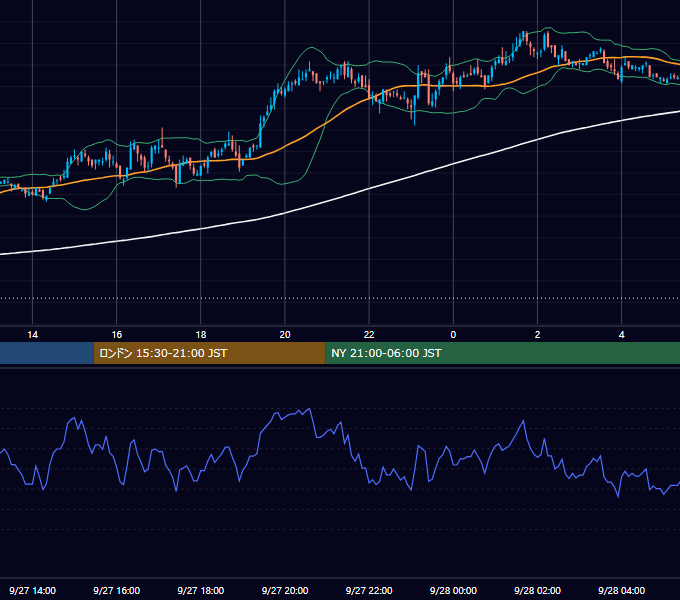This screenshot has height=600, width=680.
Task: Click hour label 0 on price chart axis
Action: tap(453, 335)
